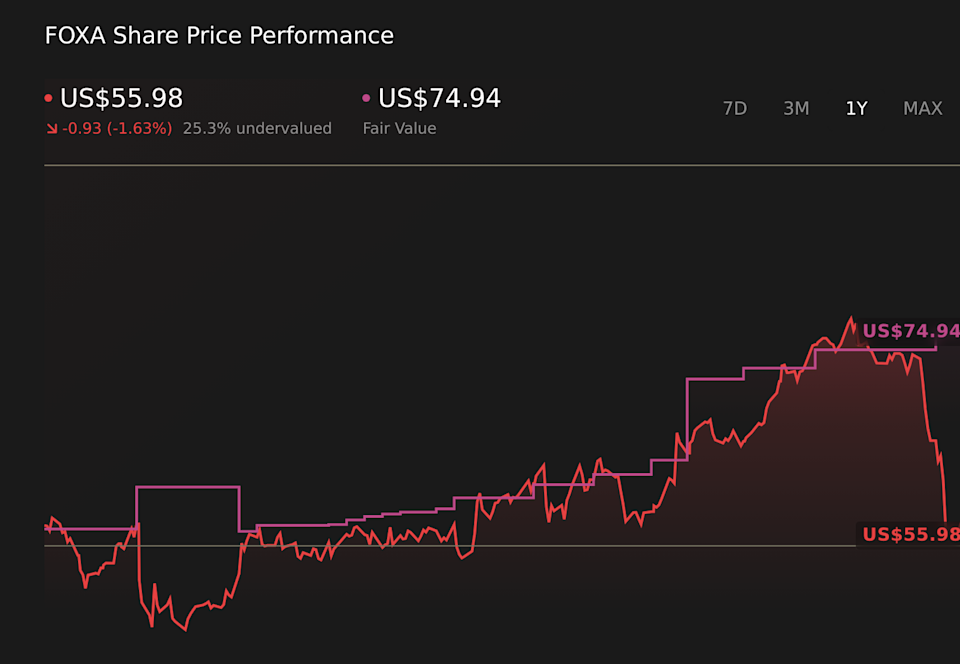Switch to the 3M time range
This screenshot has height=664, width=960.
[x=796, y=108]
